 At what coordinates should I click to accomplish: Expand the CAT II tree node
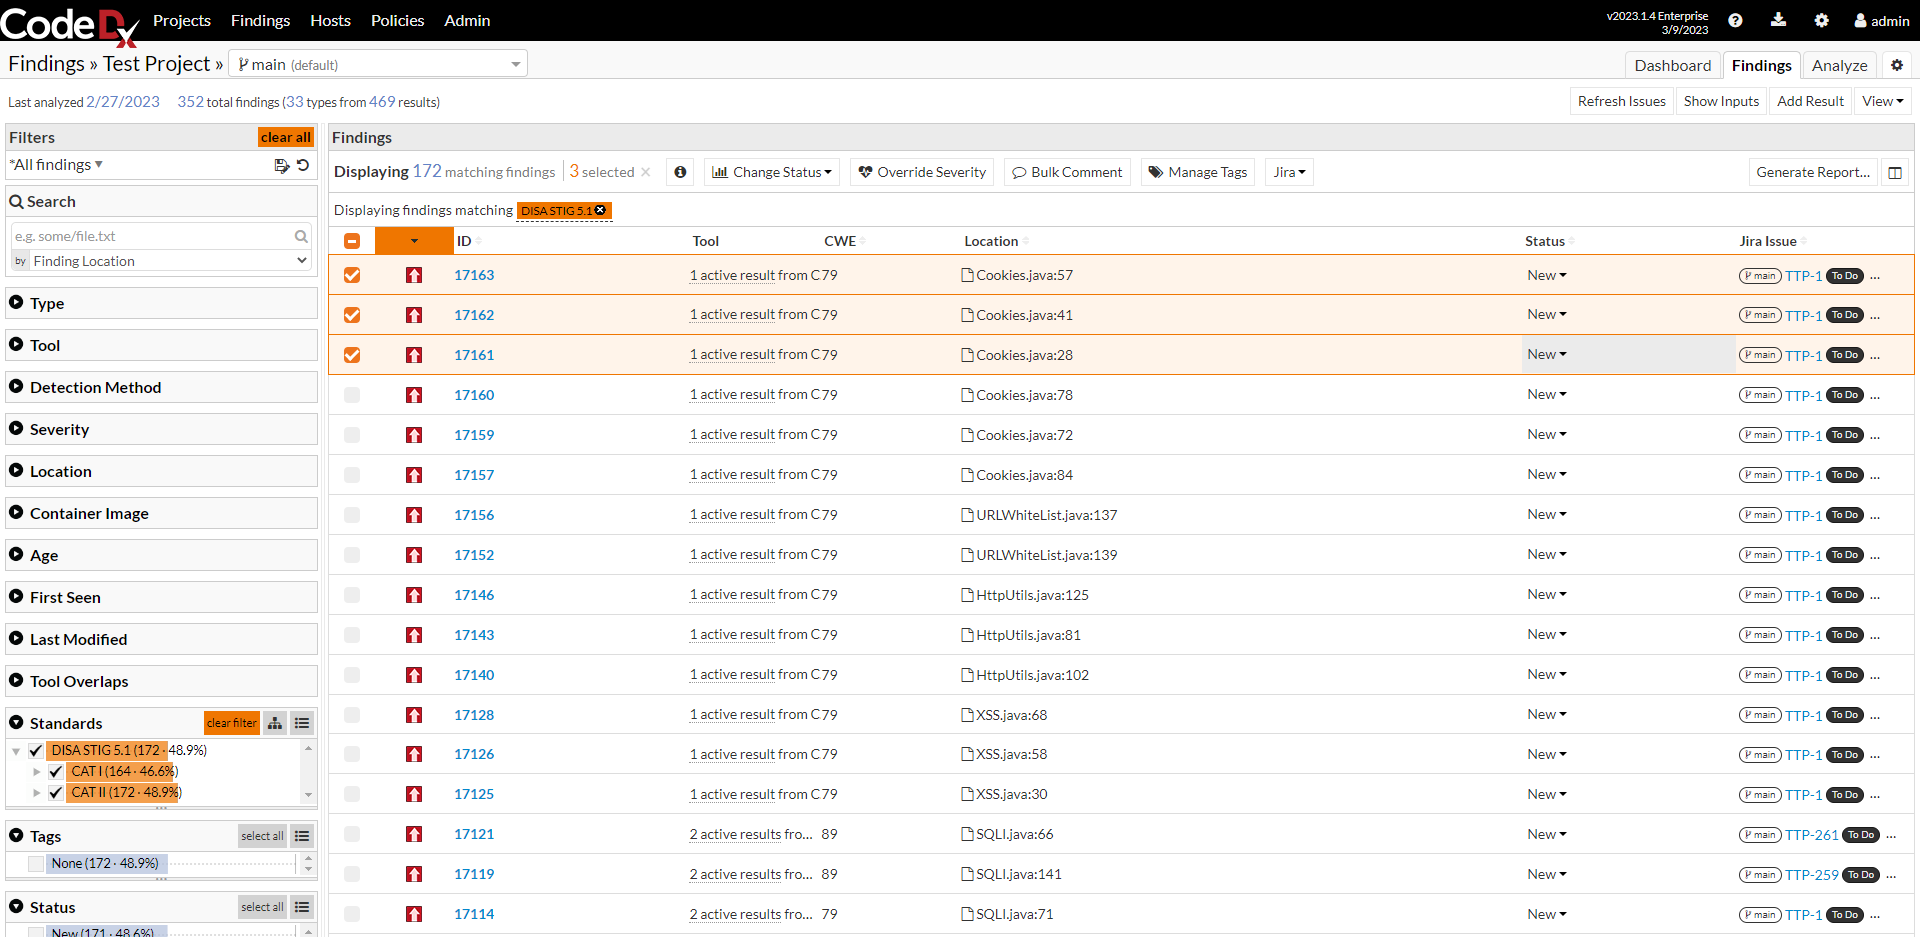37,792
